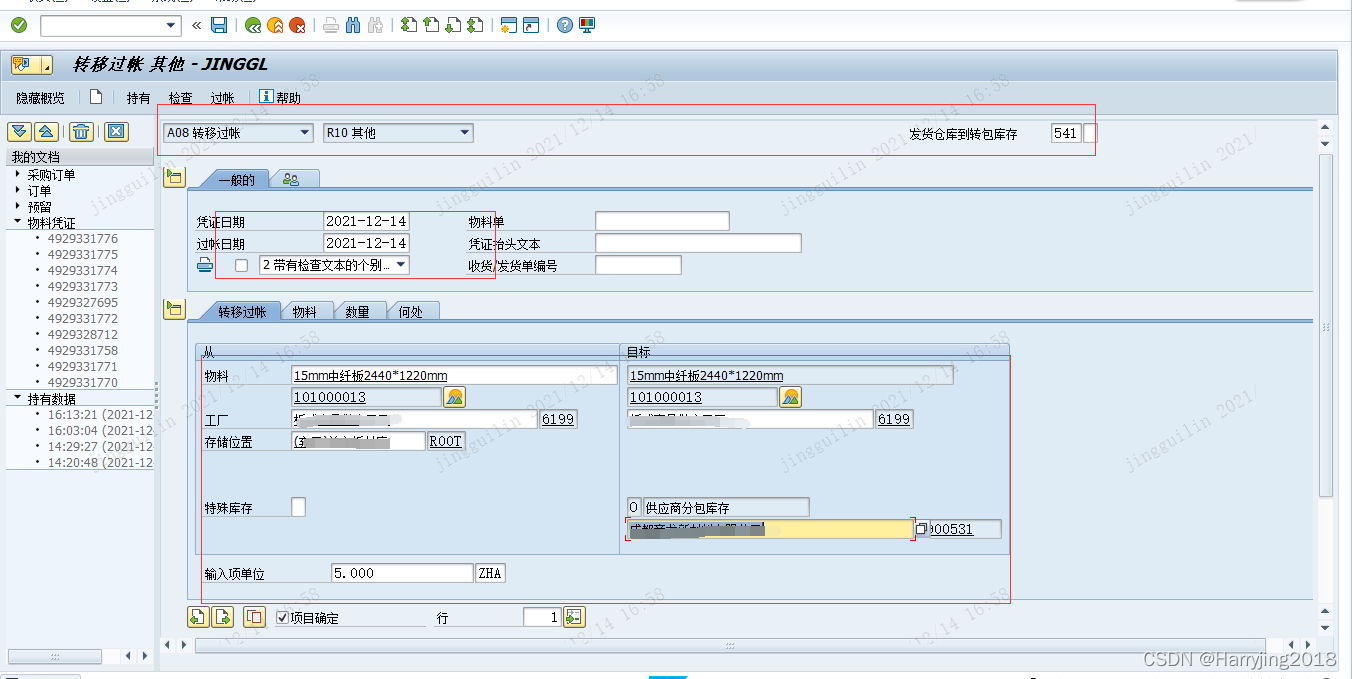Switch to the 何处 item tab

[411, 312]
